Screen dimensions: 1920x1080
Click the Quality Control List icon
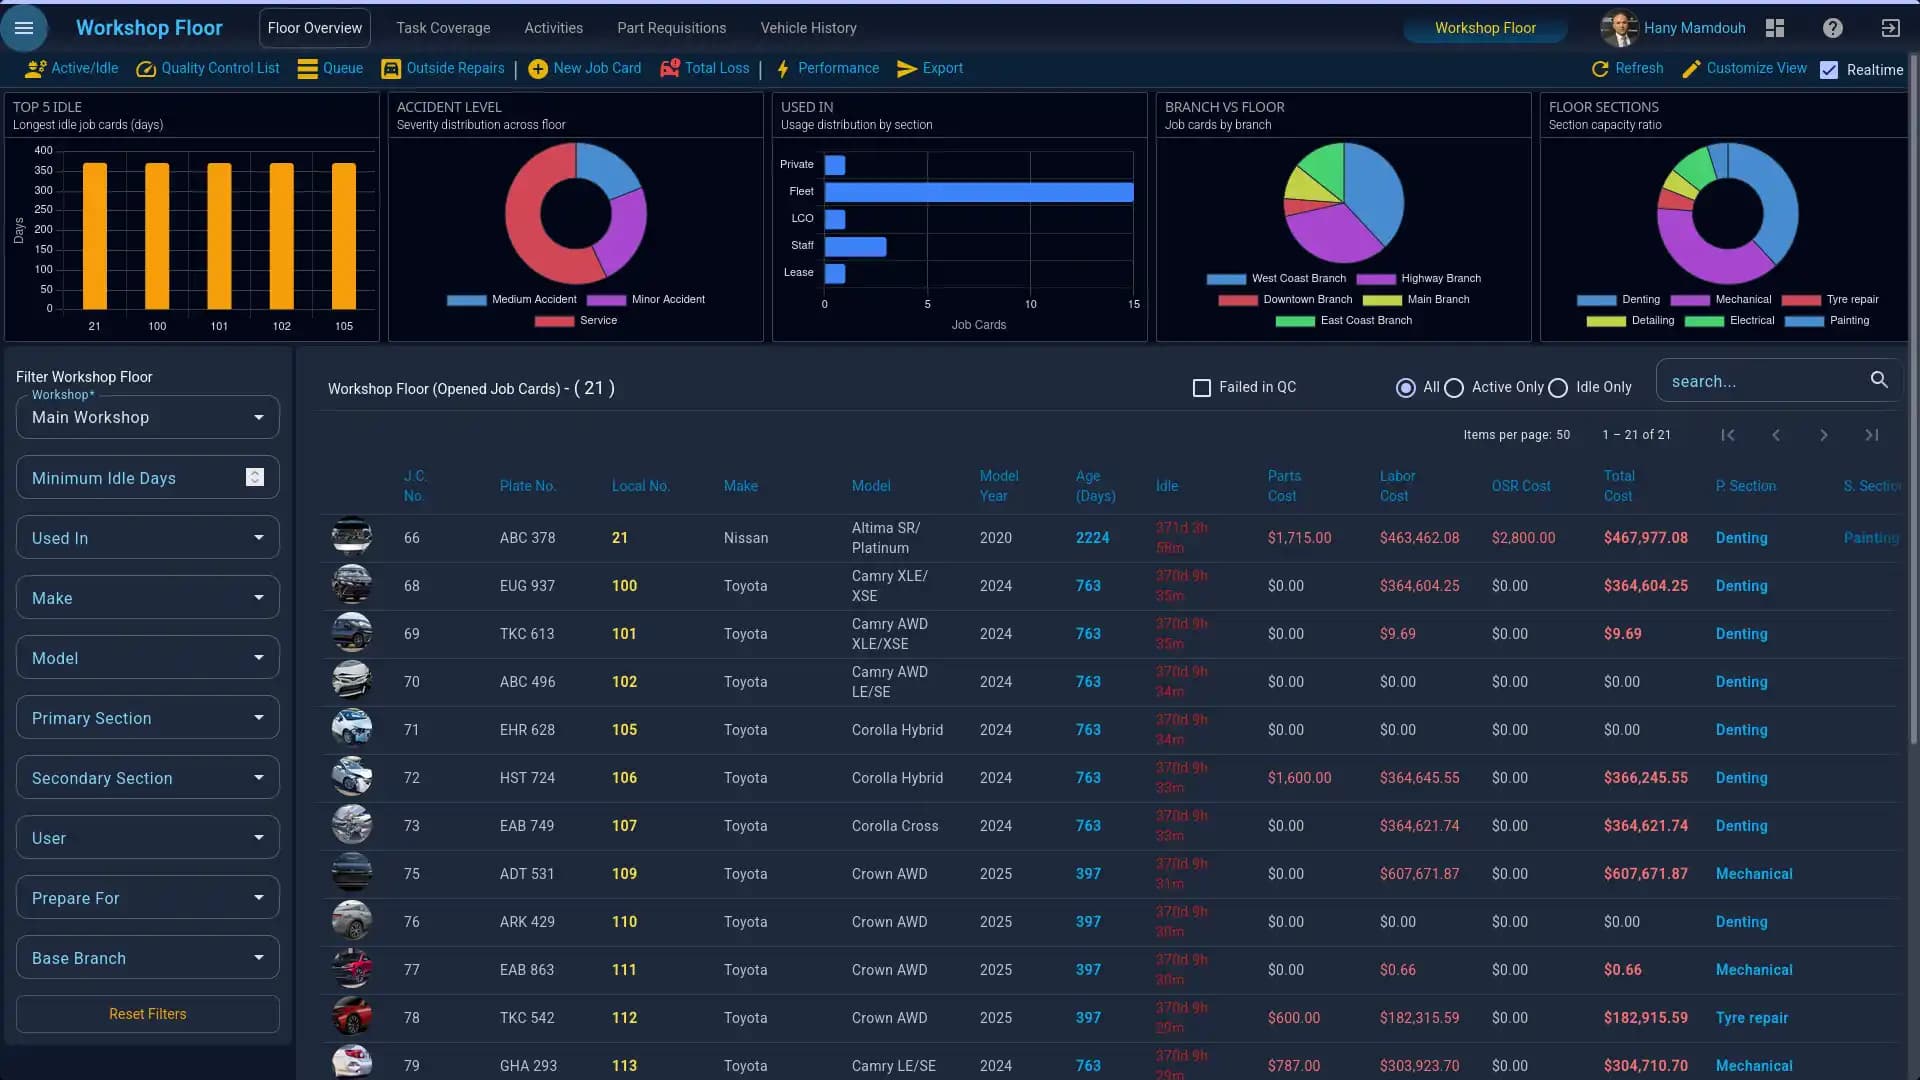tap(146, 69)
